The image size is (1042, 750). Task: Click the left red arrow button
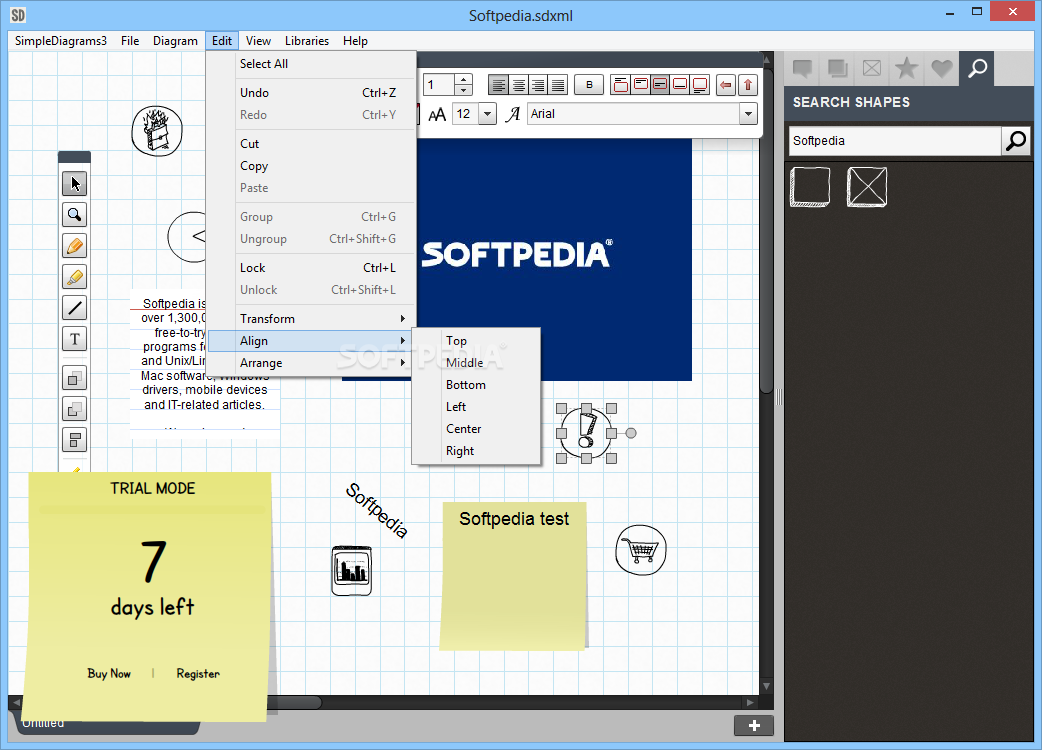click(726, 85)
